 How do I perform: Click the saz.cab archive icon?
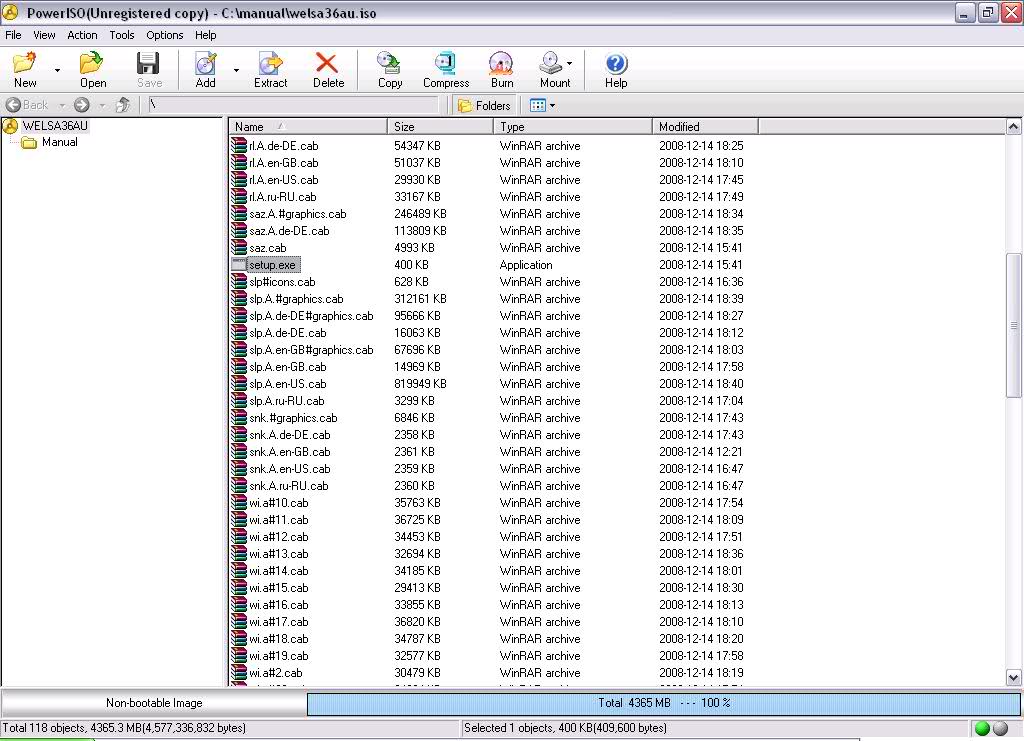click(x=239, y=247)
